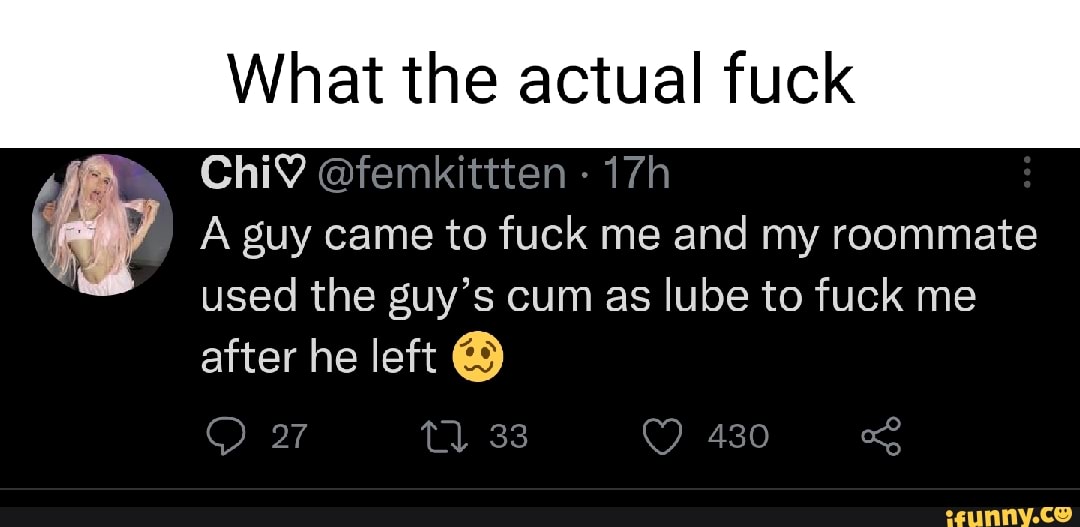Open the @femkittten handle link

442,177
